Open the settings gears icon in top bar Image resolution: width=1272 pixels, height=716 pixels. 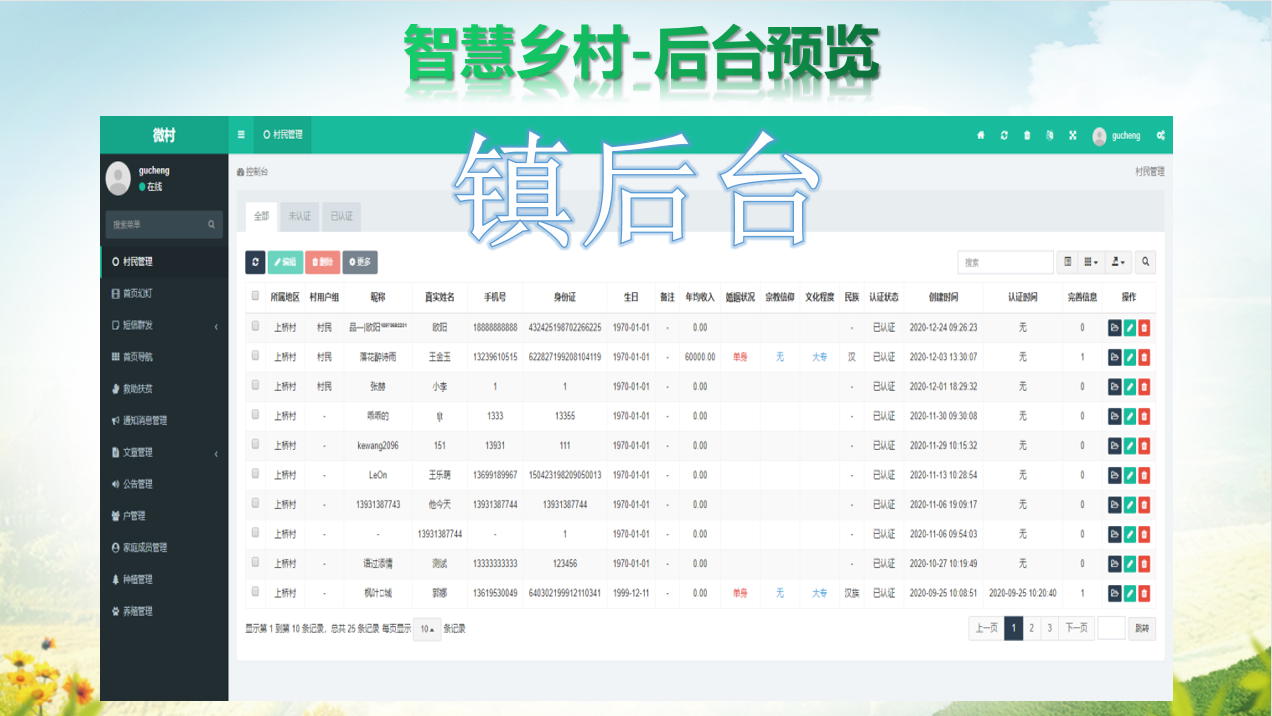1161,135
